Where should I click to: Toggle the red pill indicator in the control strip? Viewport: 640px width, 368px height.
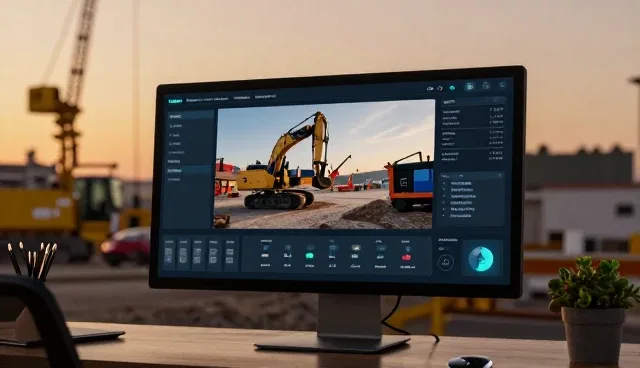click(x=406, y=257)
